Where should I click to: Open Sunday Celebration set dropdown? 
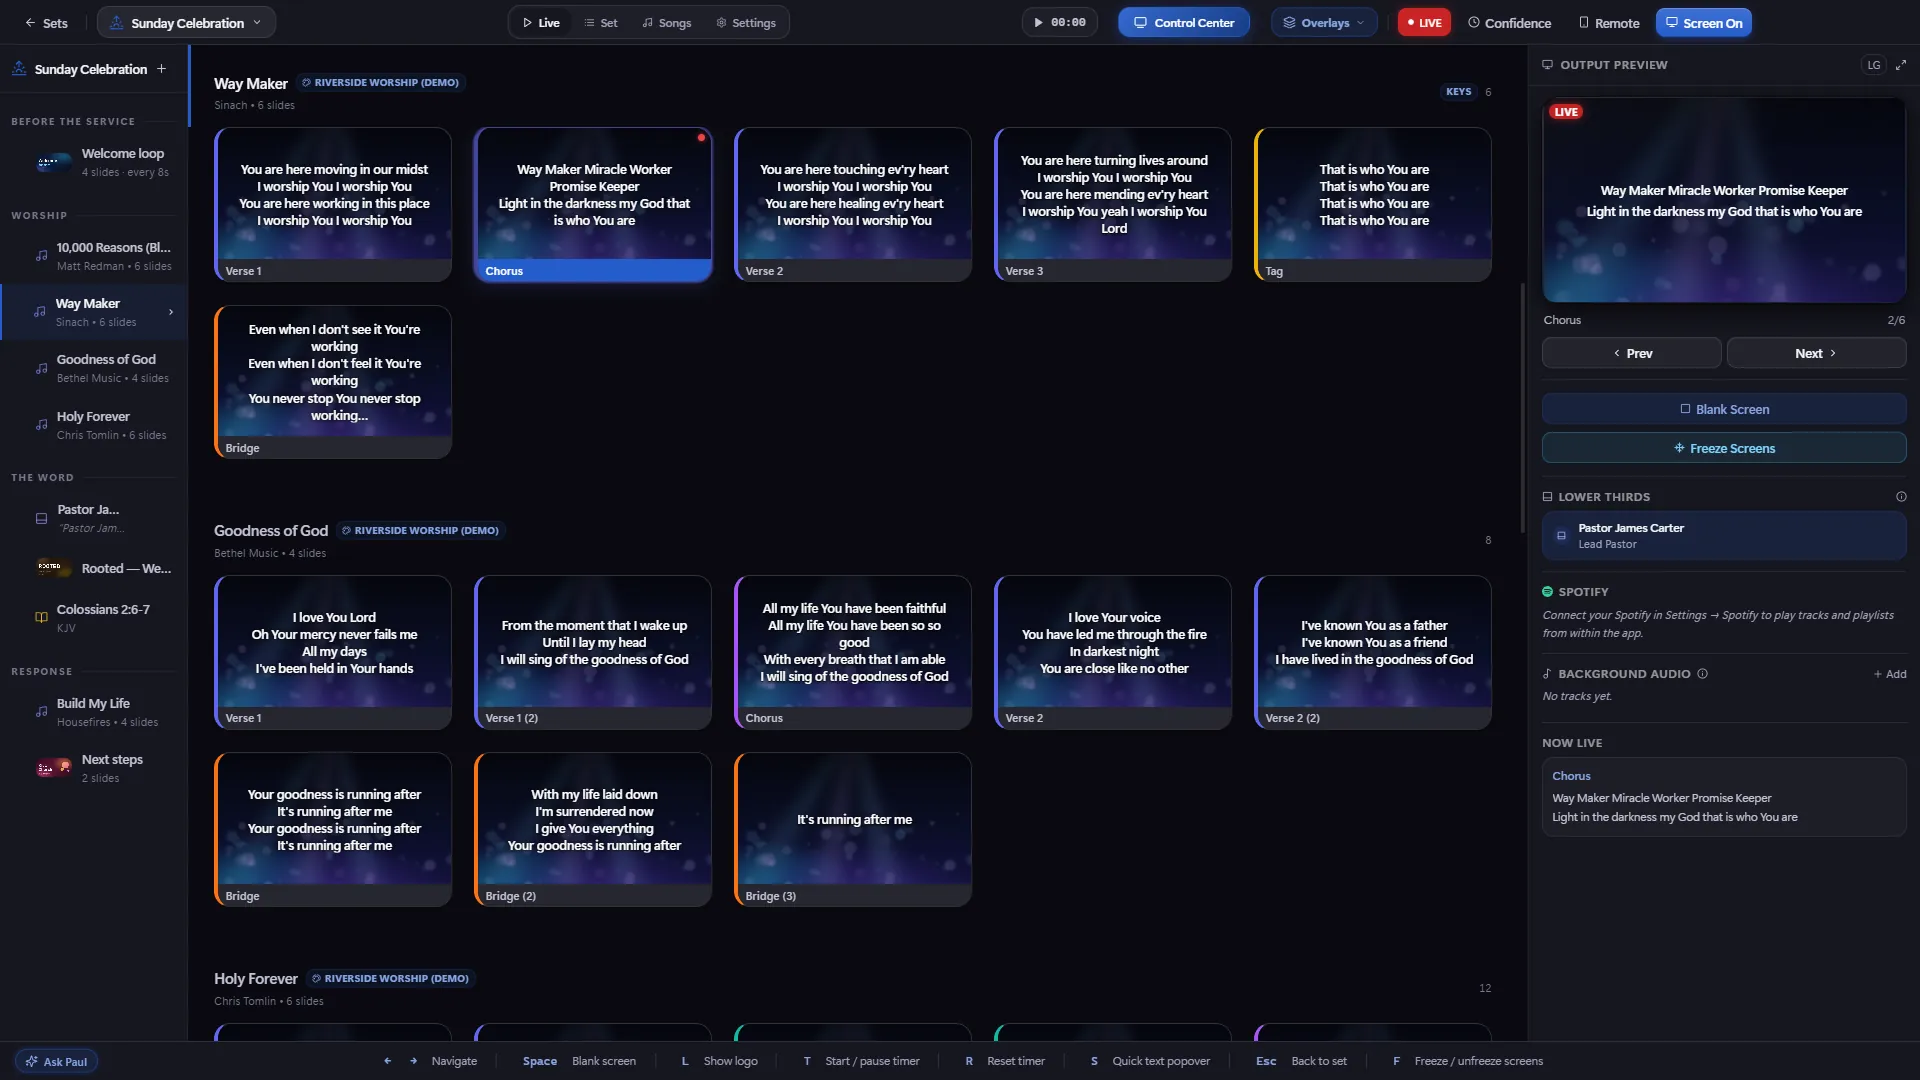(187, 23)
